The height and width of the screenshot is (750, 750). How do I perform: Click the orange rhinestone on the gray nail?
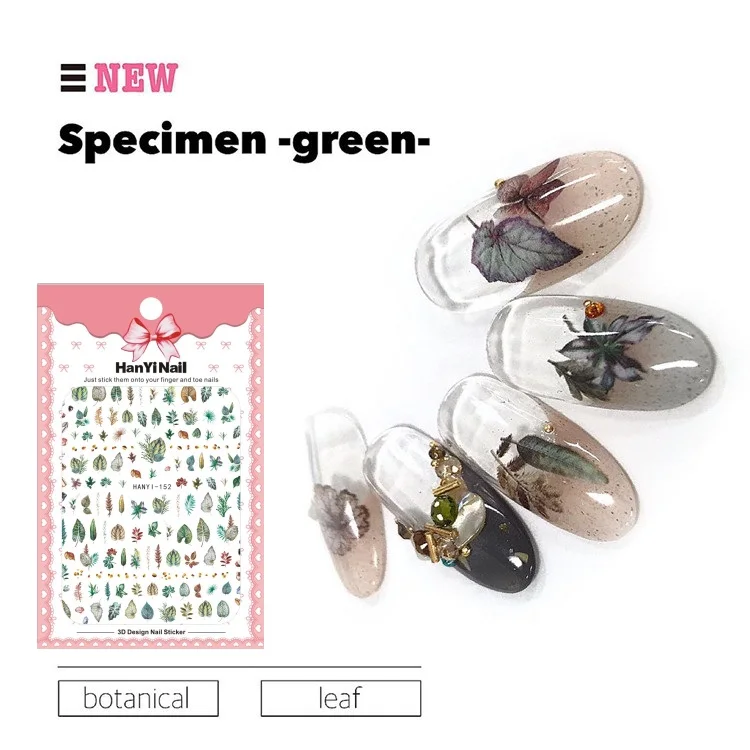[x=595, y=309]
